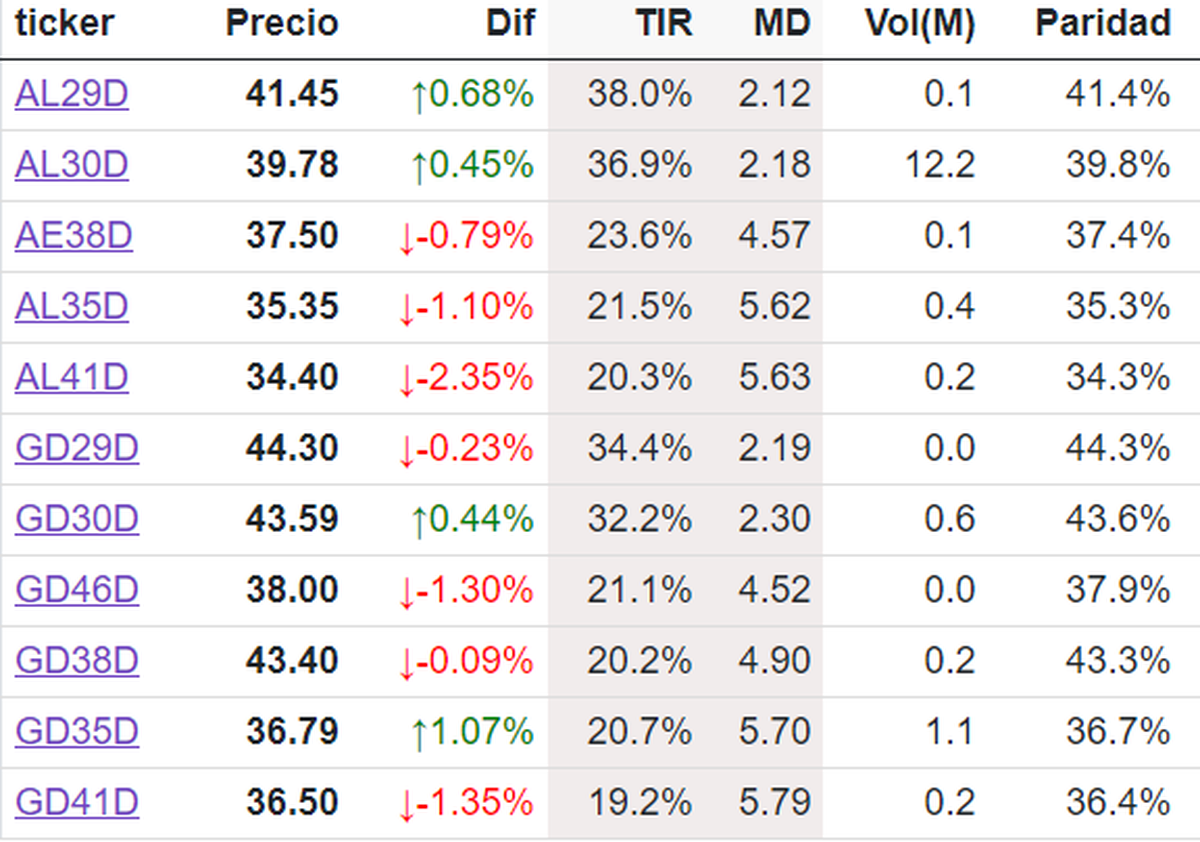Click the AL30D price 39.78
Viewport: 1200px width, 842px height.
(x=292, y=165)
